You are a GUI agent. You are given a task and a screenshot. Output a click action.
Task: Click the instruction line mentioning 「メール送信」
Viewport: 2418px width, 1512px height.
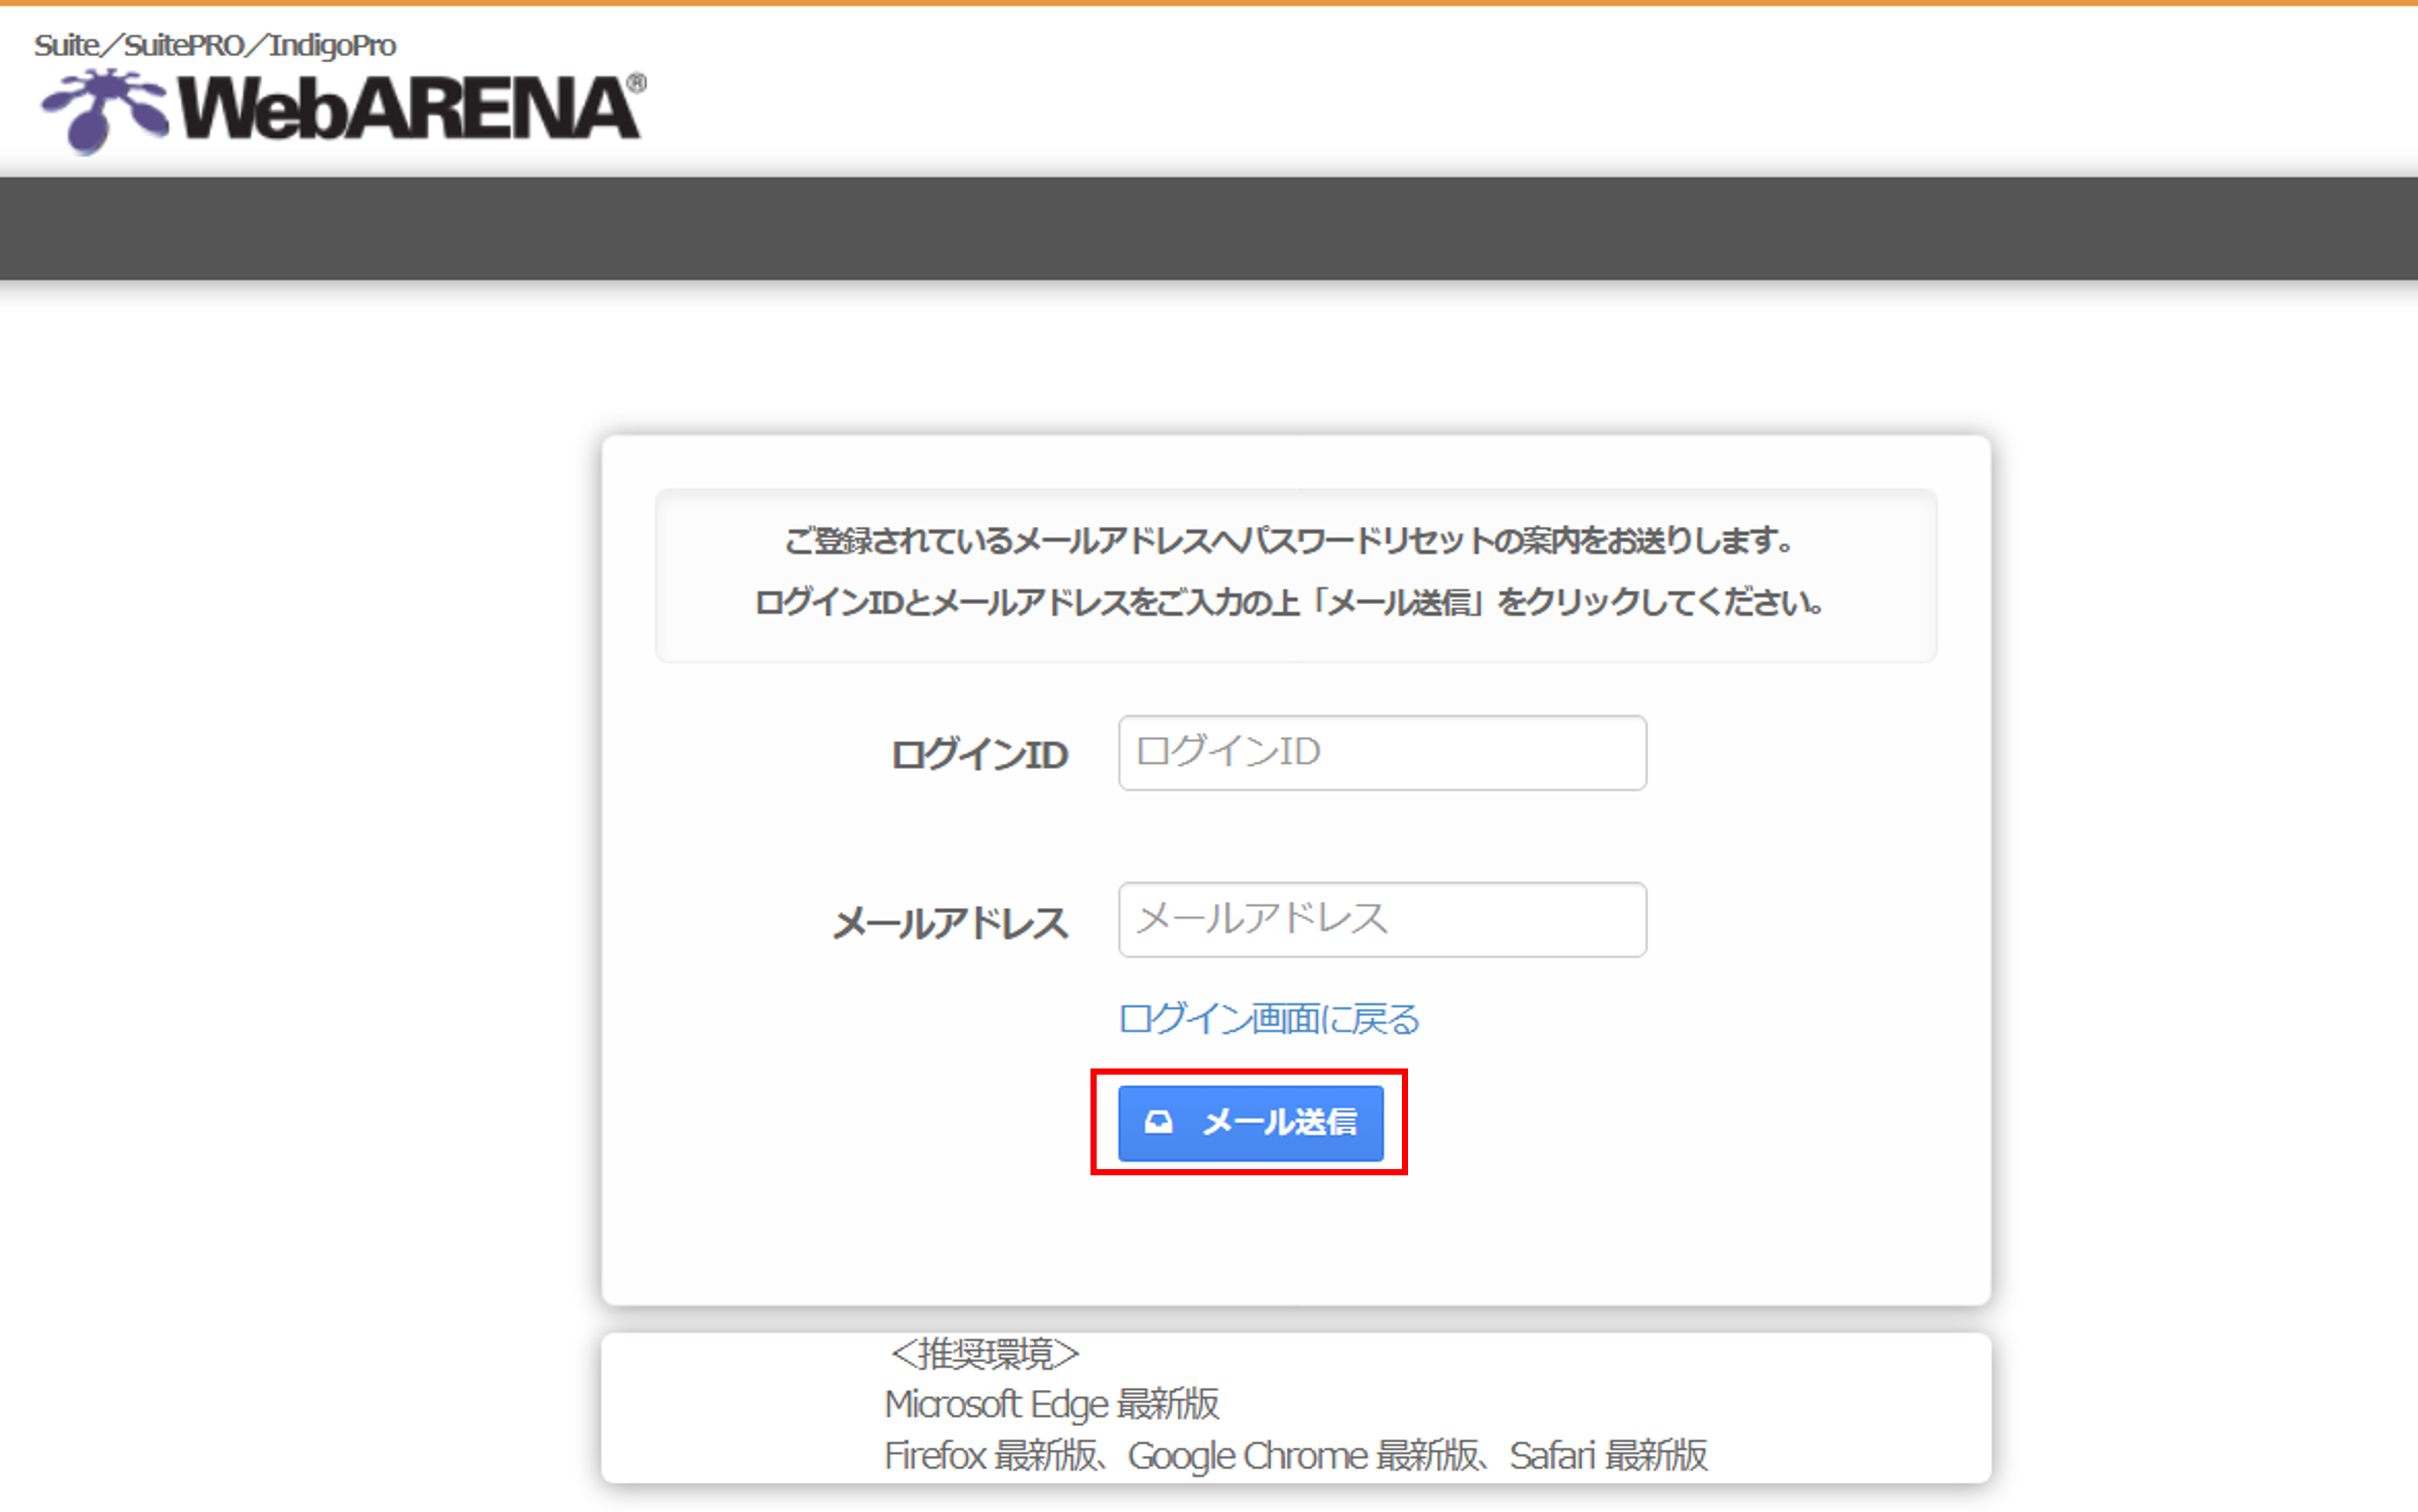[1288, 602]
